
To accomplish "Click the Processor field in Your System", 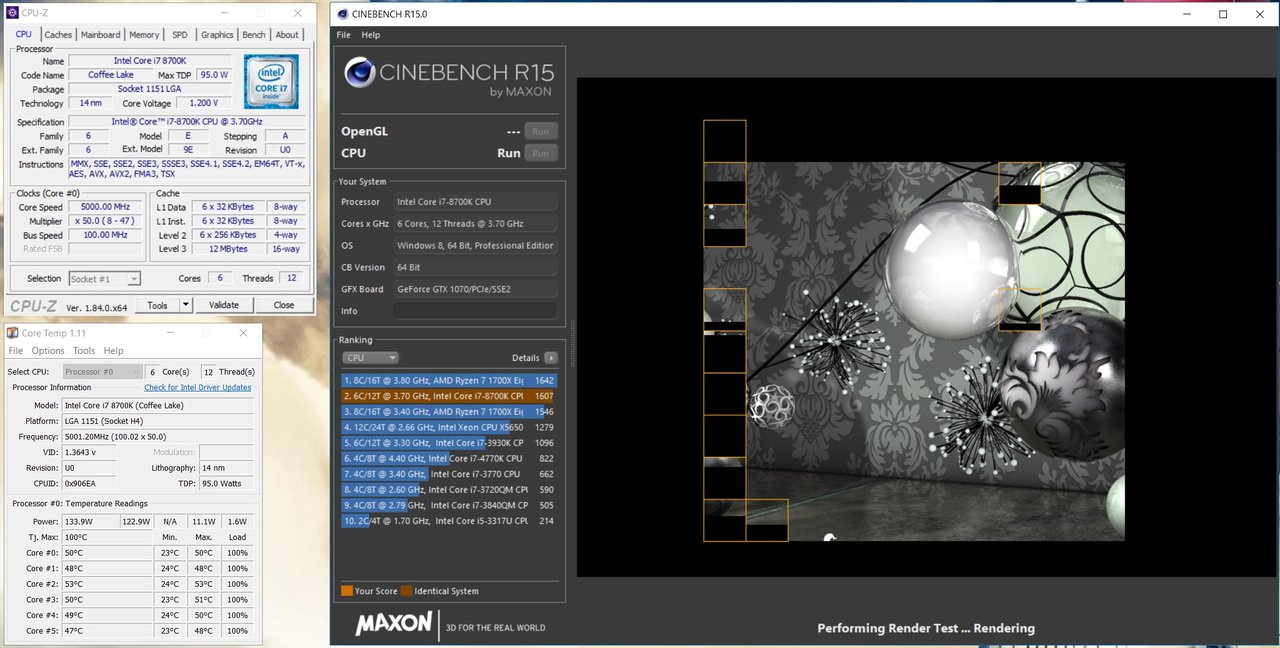I will point(475,202).
